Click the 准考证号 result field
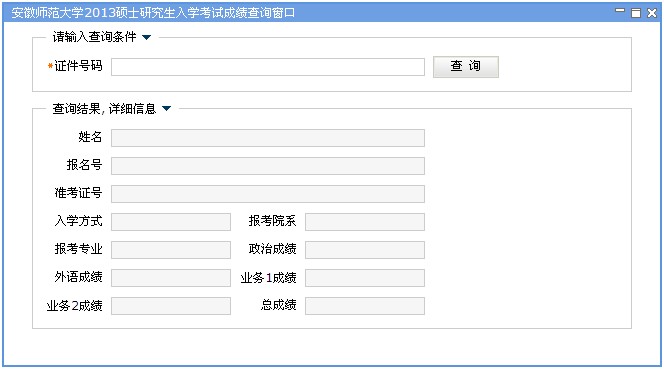Image resolution: width=664 pixels, height=370 pixels. tap(268, 194)
